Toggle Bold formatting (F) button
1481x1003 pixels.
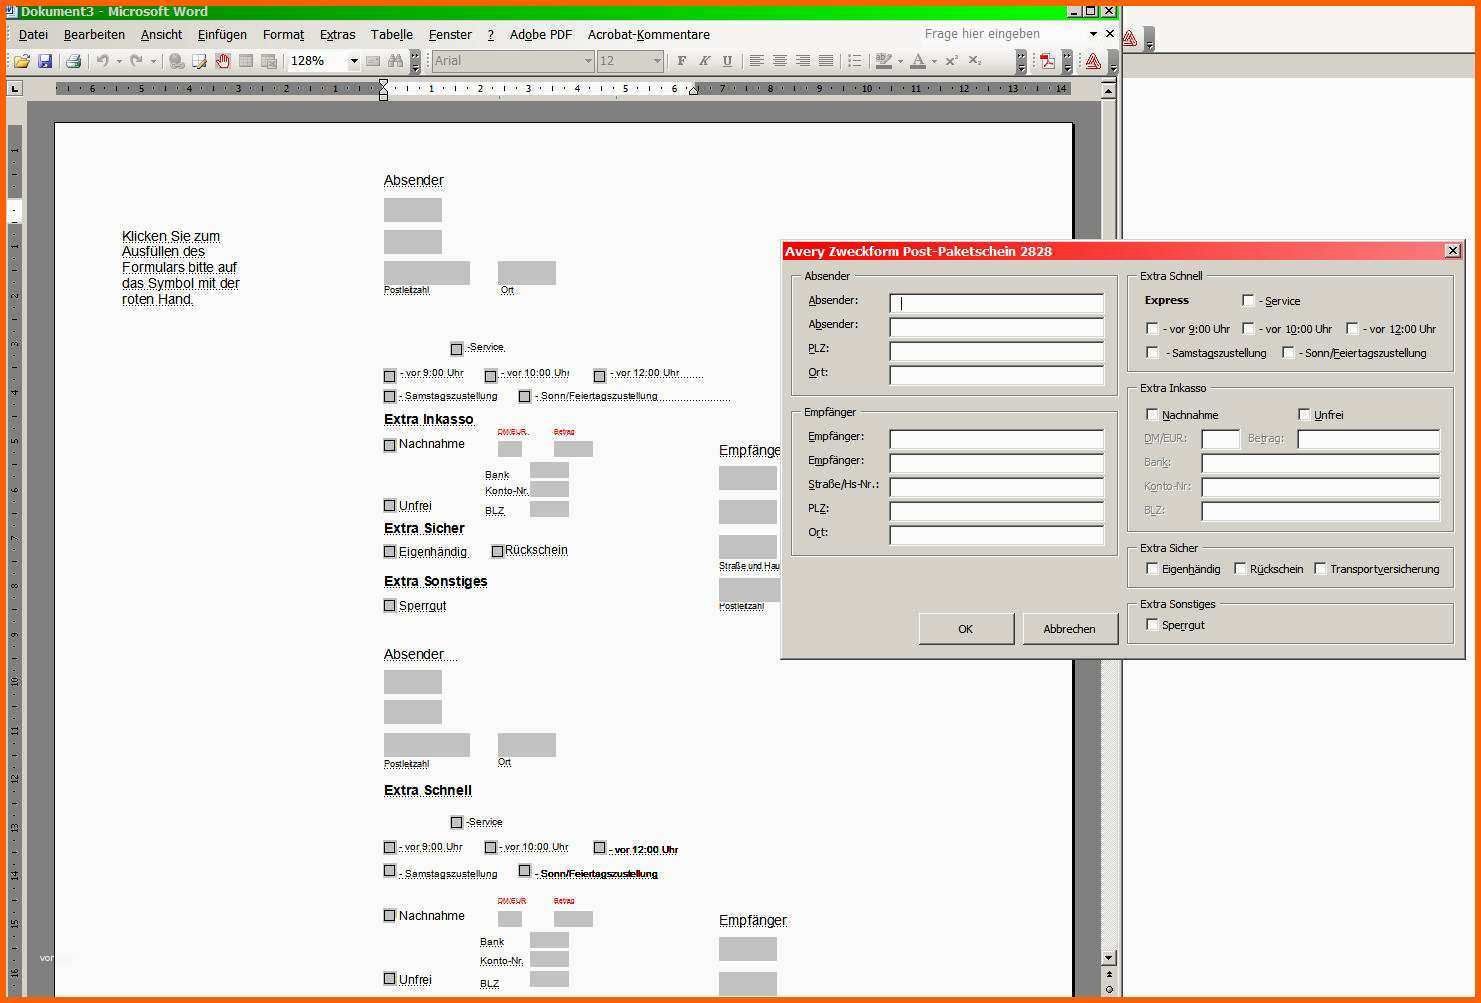[682, 61]
